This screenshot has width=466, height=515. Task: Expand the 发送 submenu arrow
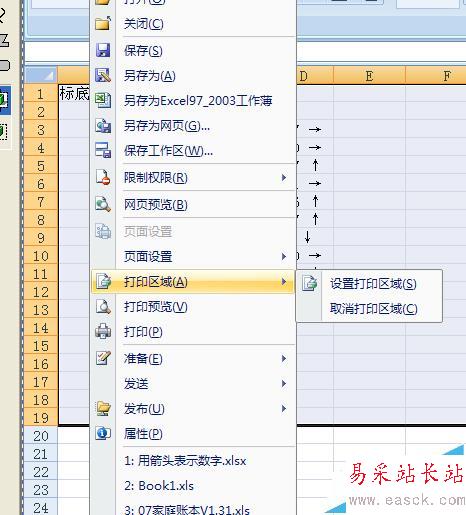[284, 384]
